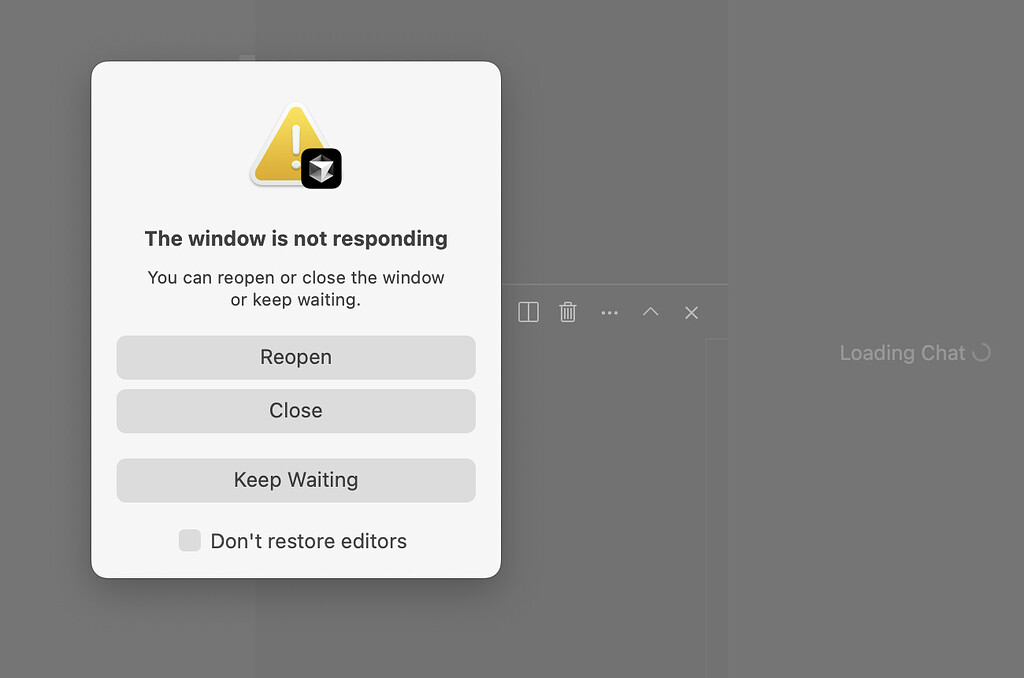Choose Keep Waiting to continue

click(296, 480)
